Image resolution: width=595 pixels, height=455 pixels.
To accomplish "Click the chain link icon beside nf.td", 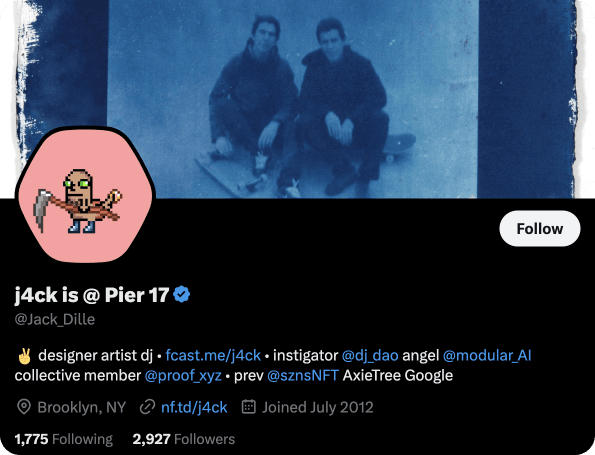I will 147,407.
